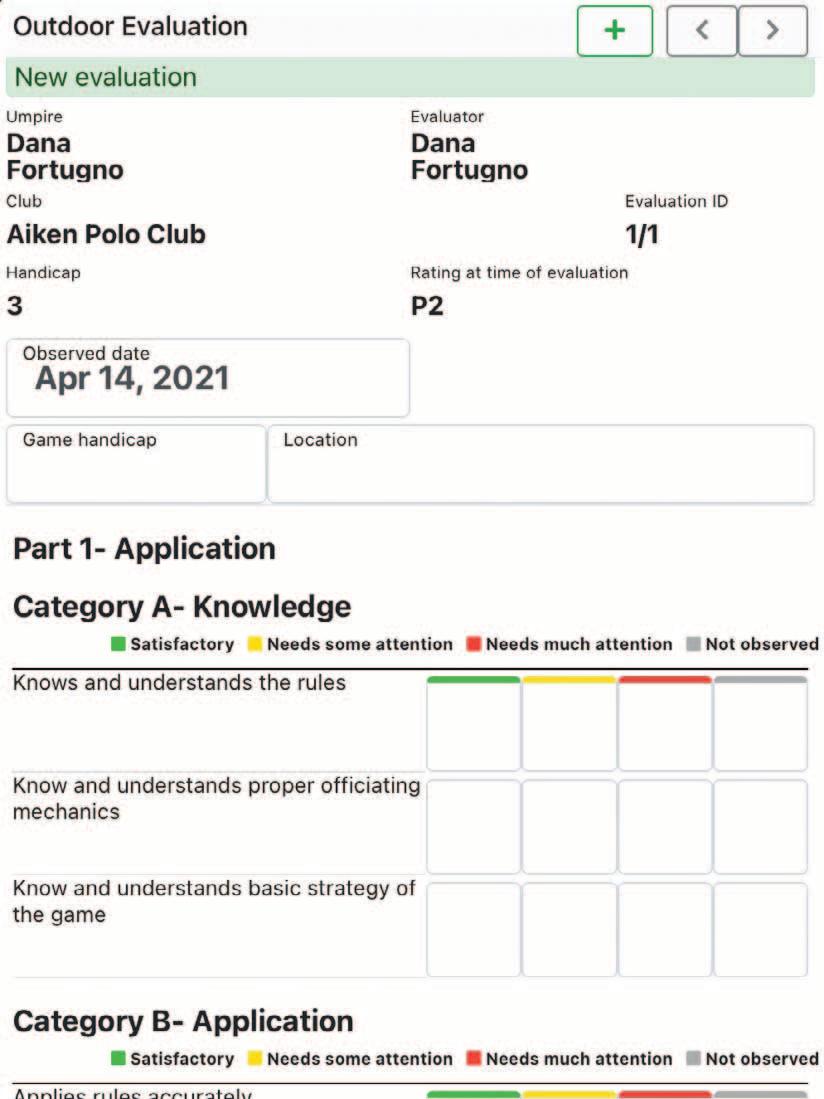Set basic strategy row to Satisfactory
Image resolution: width=824 pixels, height=1099 pixels.
(x=474, y=929)
